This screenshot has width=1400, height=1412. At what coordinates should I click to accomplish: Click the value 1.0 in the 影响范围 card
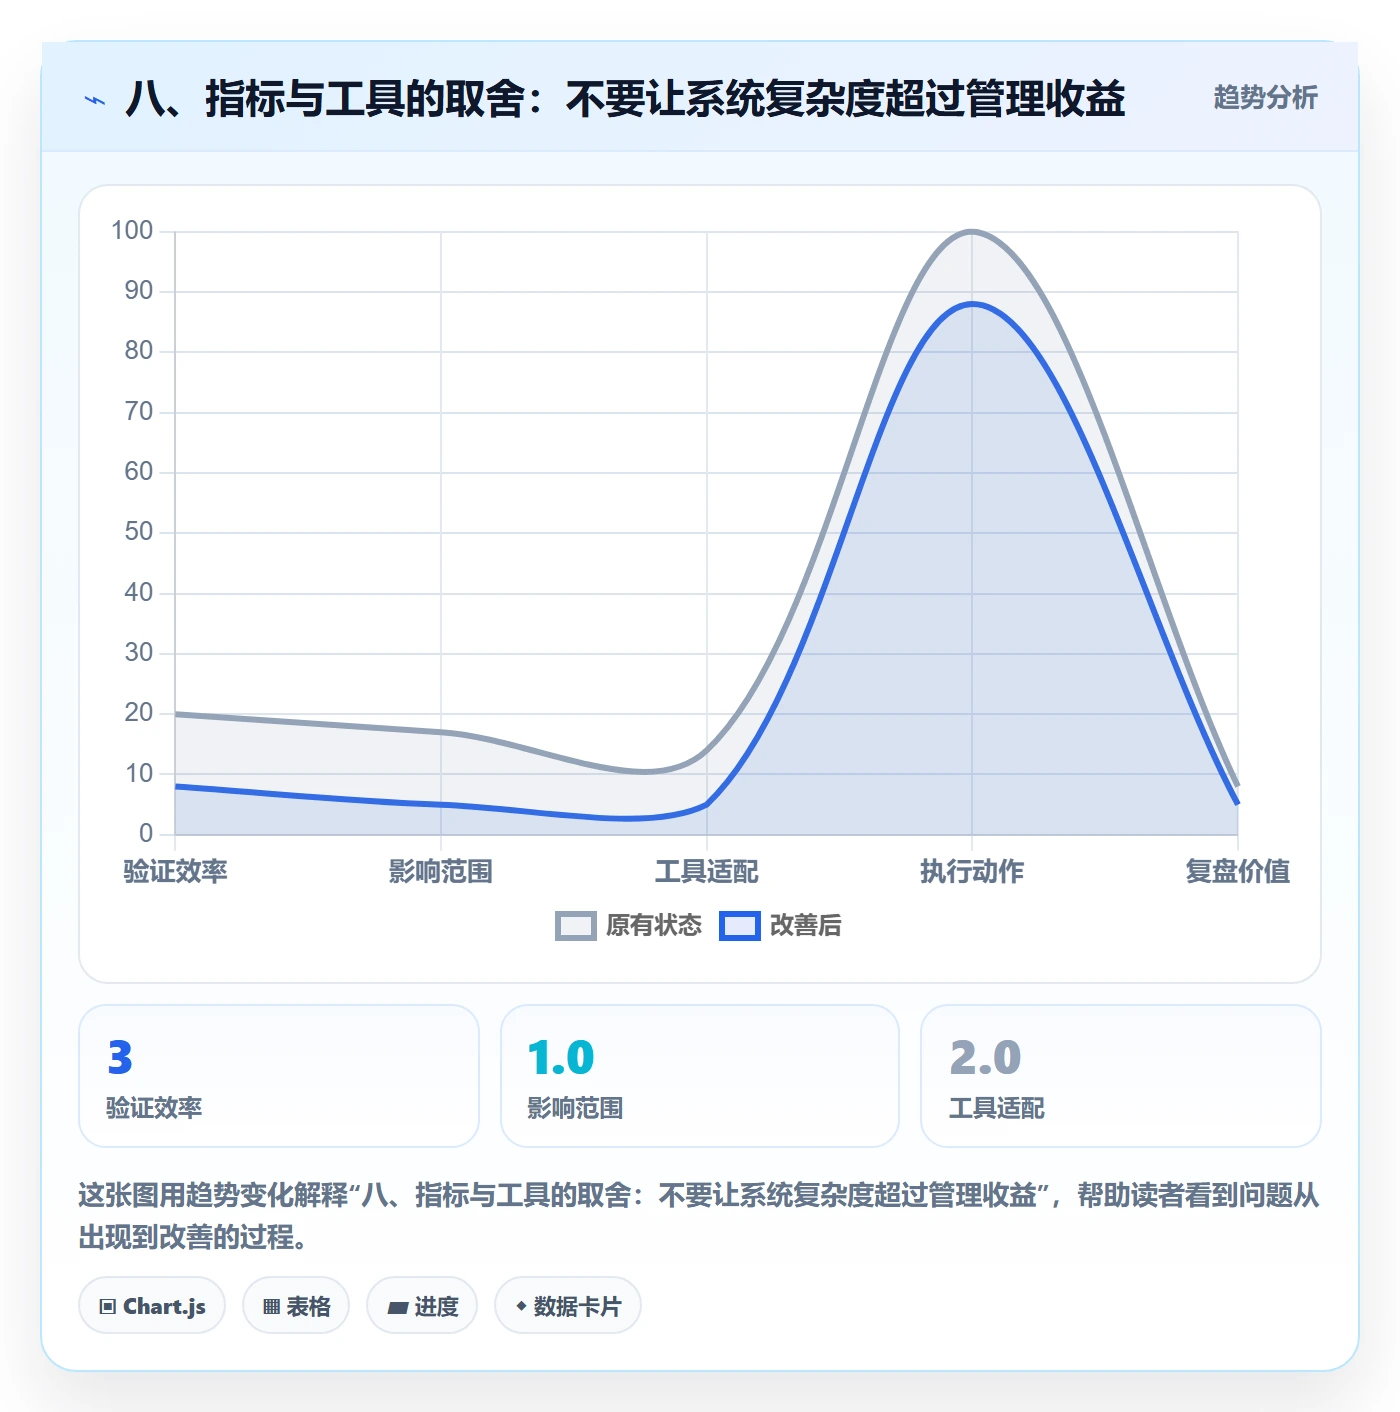(x=561, y=1058)
